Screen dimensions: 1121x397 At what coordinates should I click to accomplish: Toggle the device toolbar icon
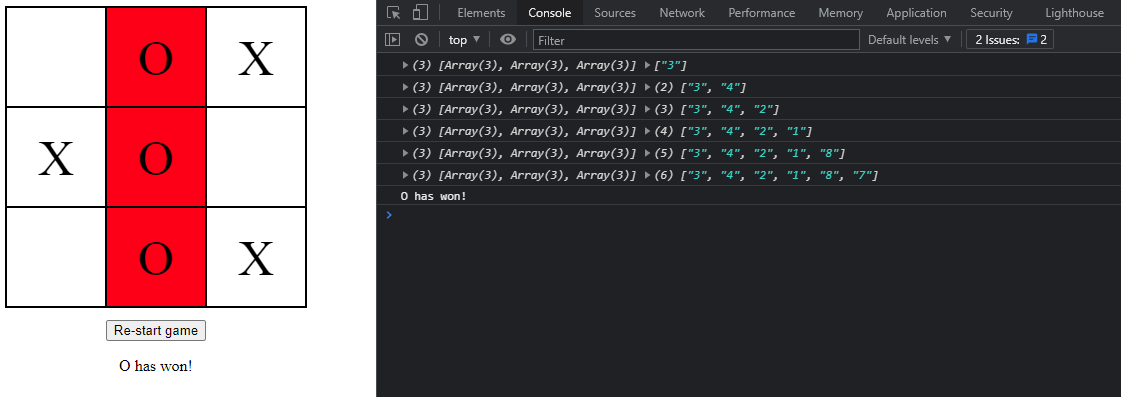[420, 12]
